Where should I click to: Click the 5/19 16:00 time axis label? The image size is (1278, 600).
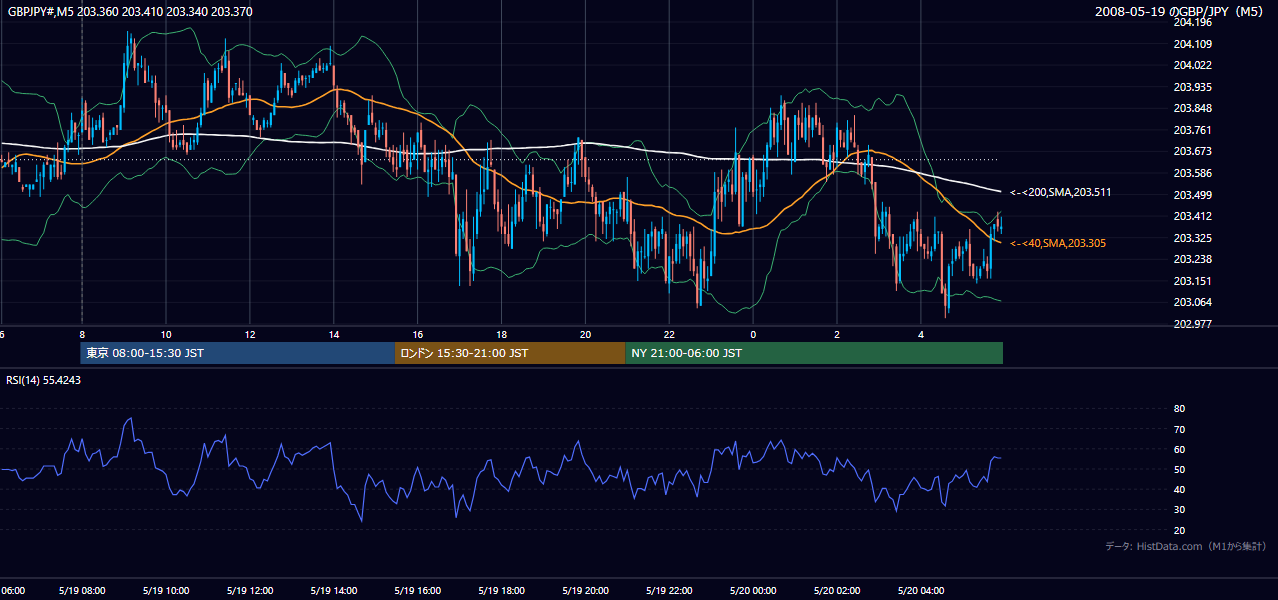(418, 590)
